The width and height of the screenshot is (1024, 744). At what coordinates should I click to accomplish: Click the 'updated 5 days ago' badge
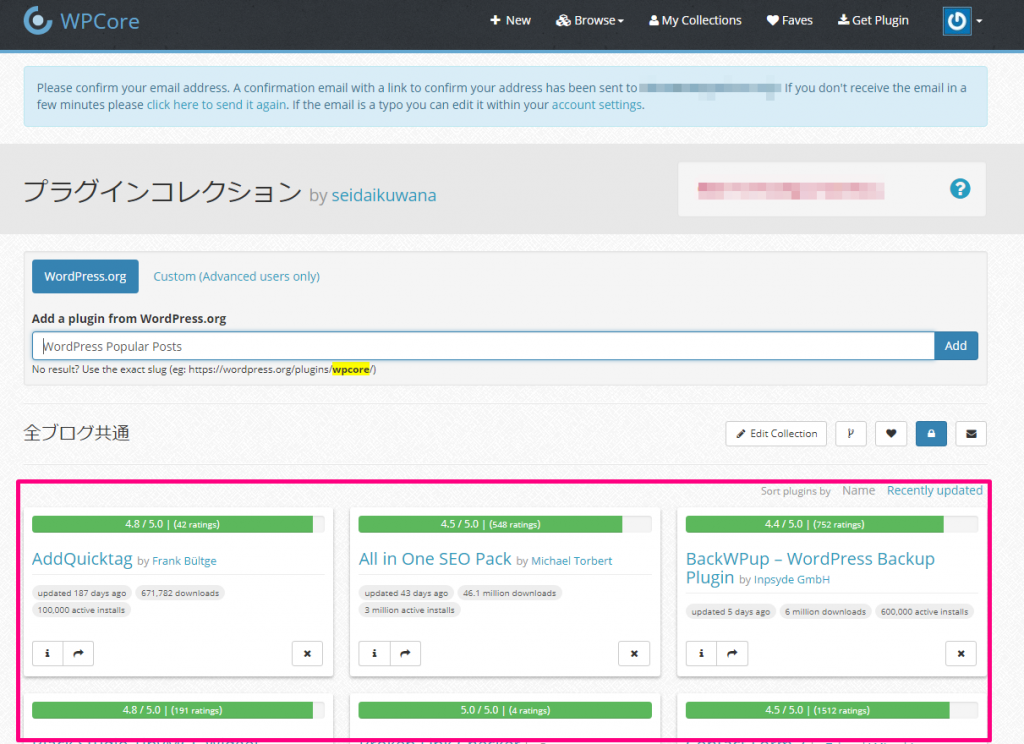tap(730, 612)
